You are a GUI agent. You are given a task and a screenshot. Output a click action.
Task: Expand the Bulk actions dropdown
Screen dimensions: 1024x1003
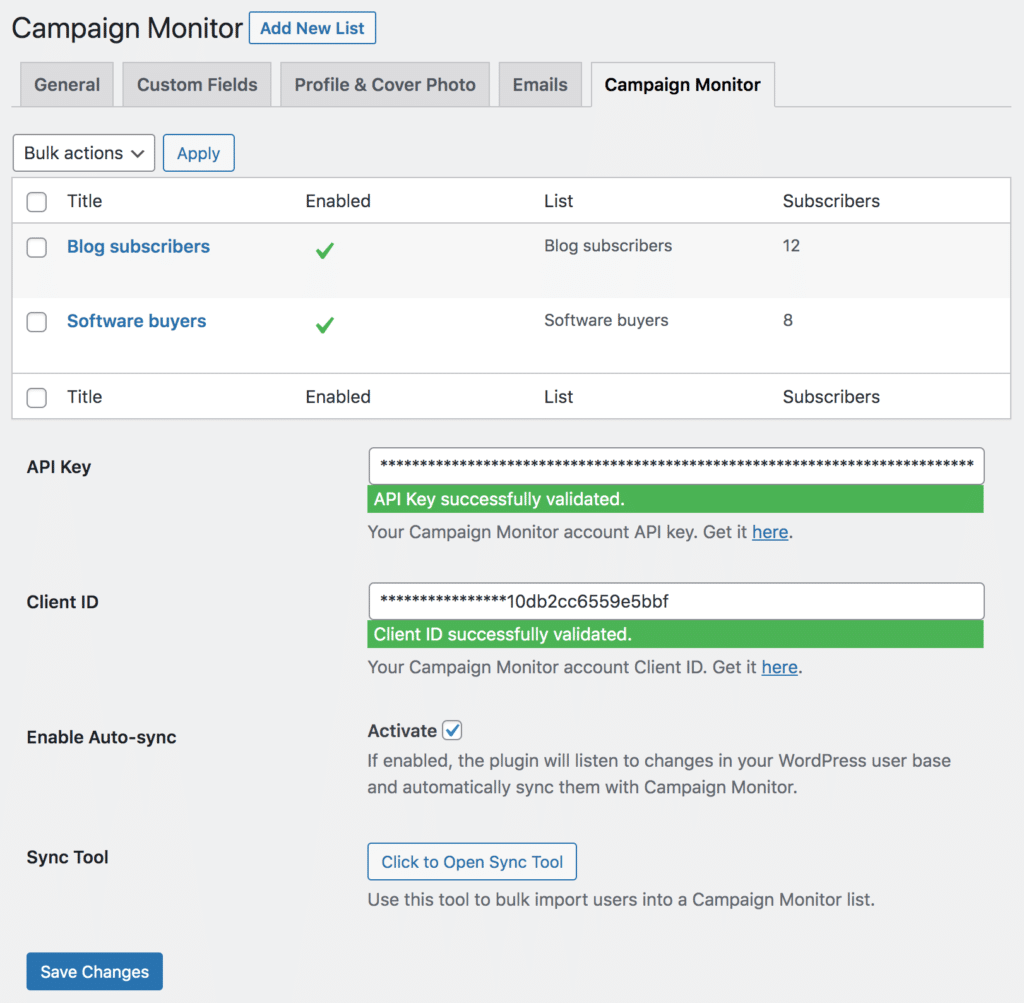click(x=84, y=153)
